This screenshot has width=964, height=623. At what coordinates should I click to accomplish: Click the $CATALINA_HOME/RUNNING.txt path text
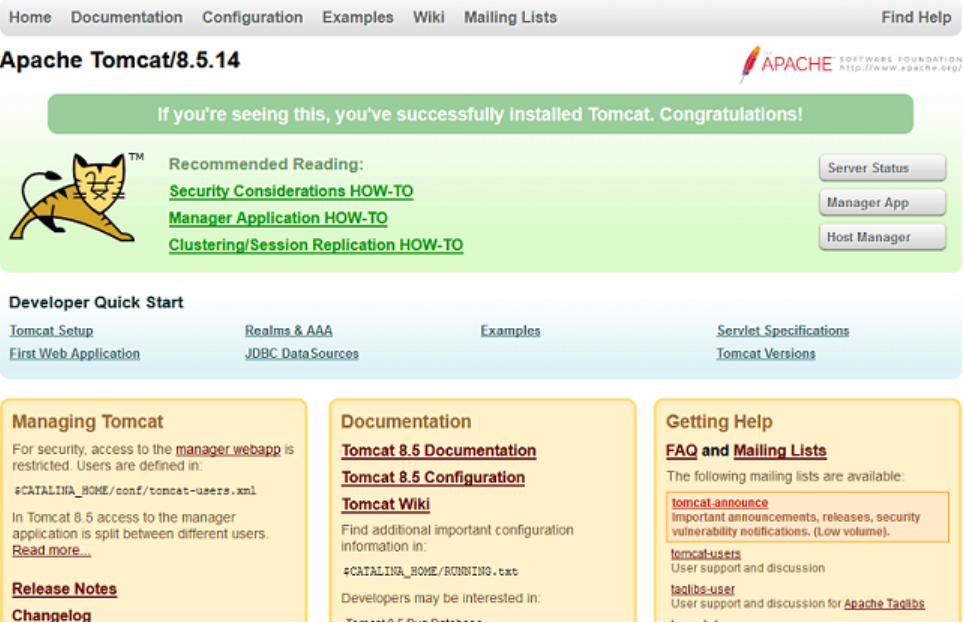(x=430, y=571)
